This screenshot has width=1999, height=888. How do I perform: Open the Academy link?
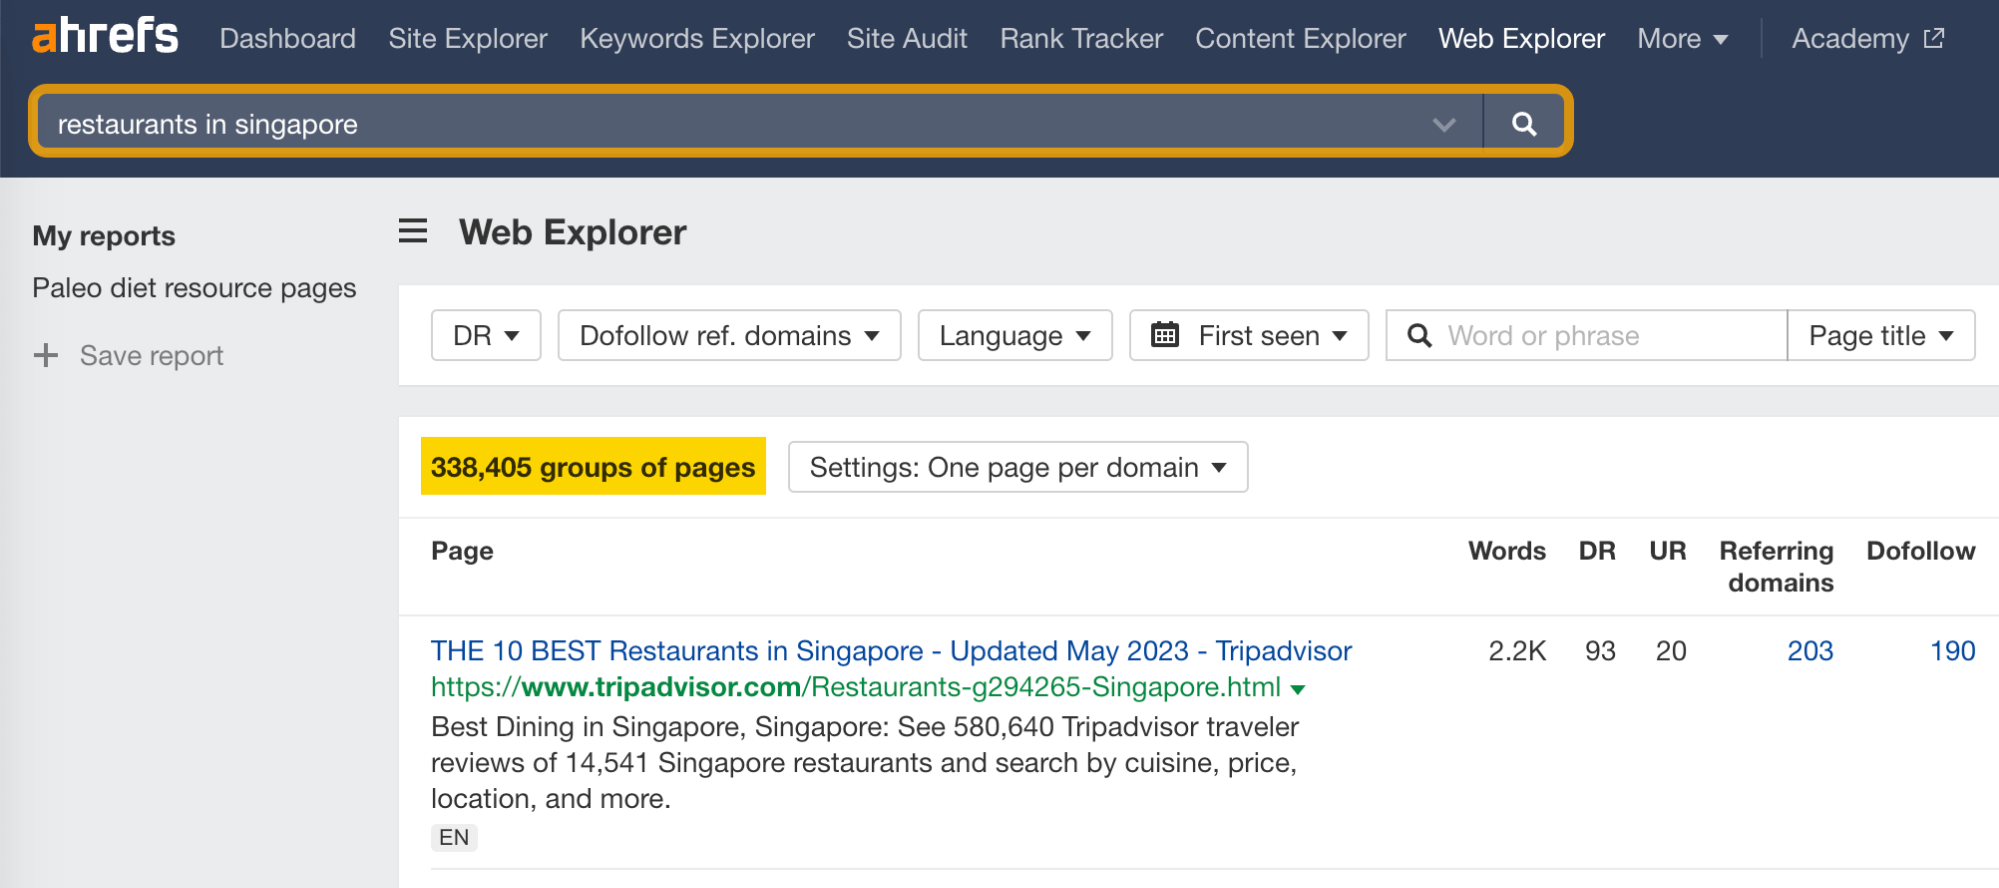pyautogui.click(x=1867, y=39)
